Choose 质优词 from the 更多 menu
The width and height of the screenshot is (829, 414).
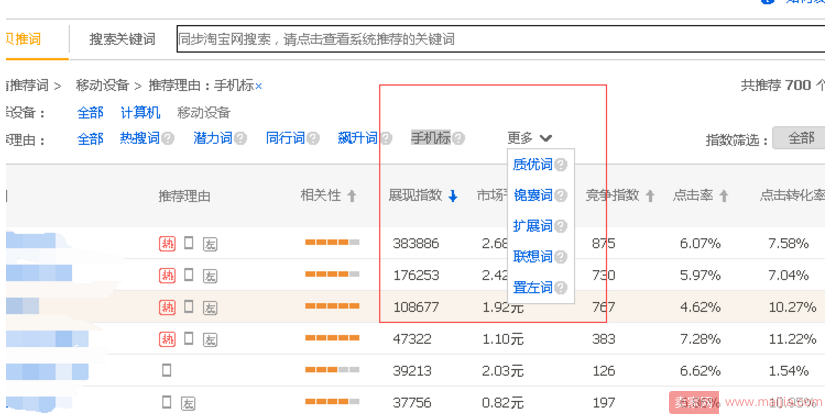(532, 165)
